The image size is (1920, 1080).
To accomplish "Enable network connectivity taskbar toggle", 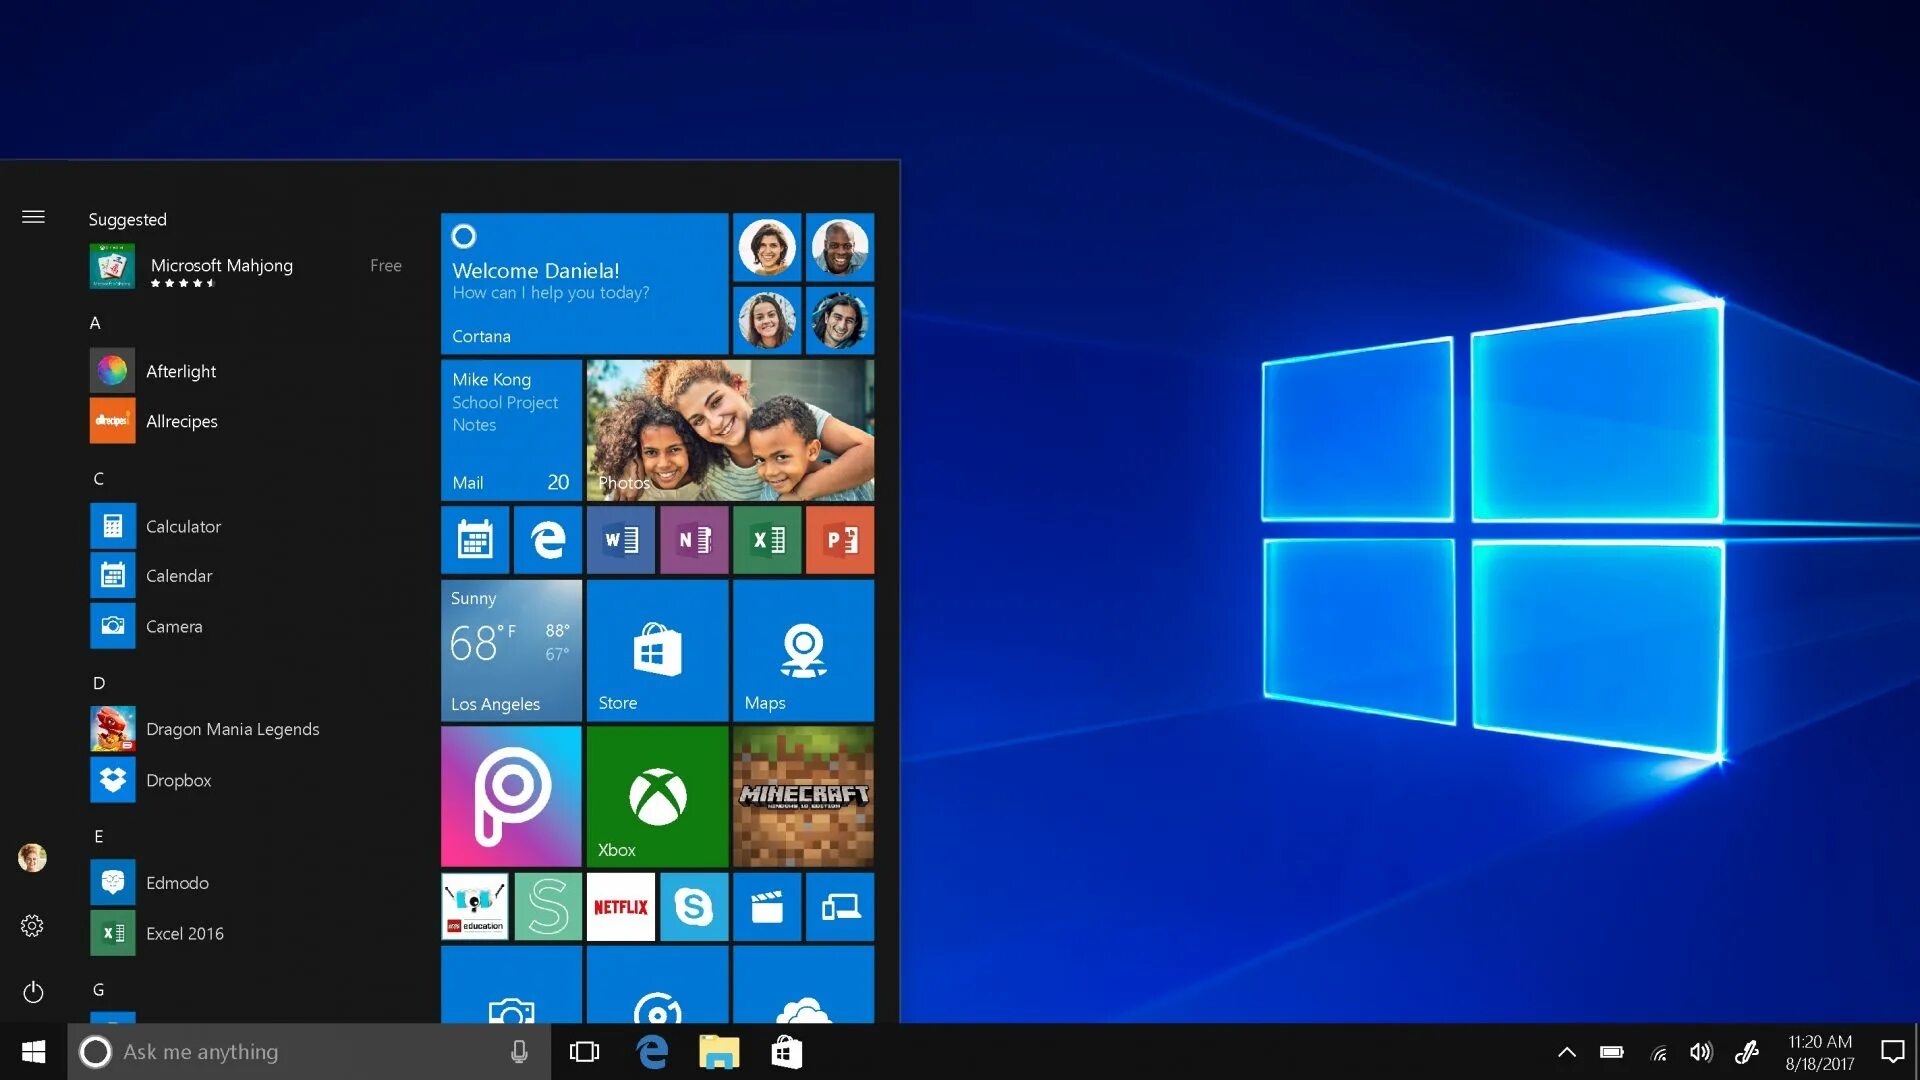I will coord(1659,1051).
